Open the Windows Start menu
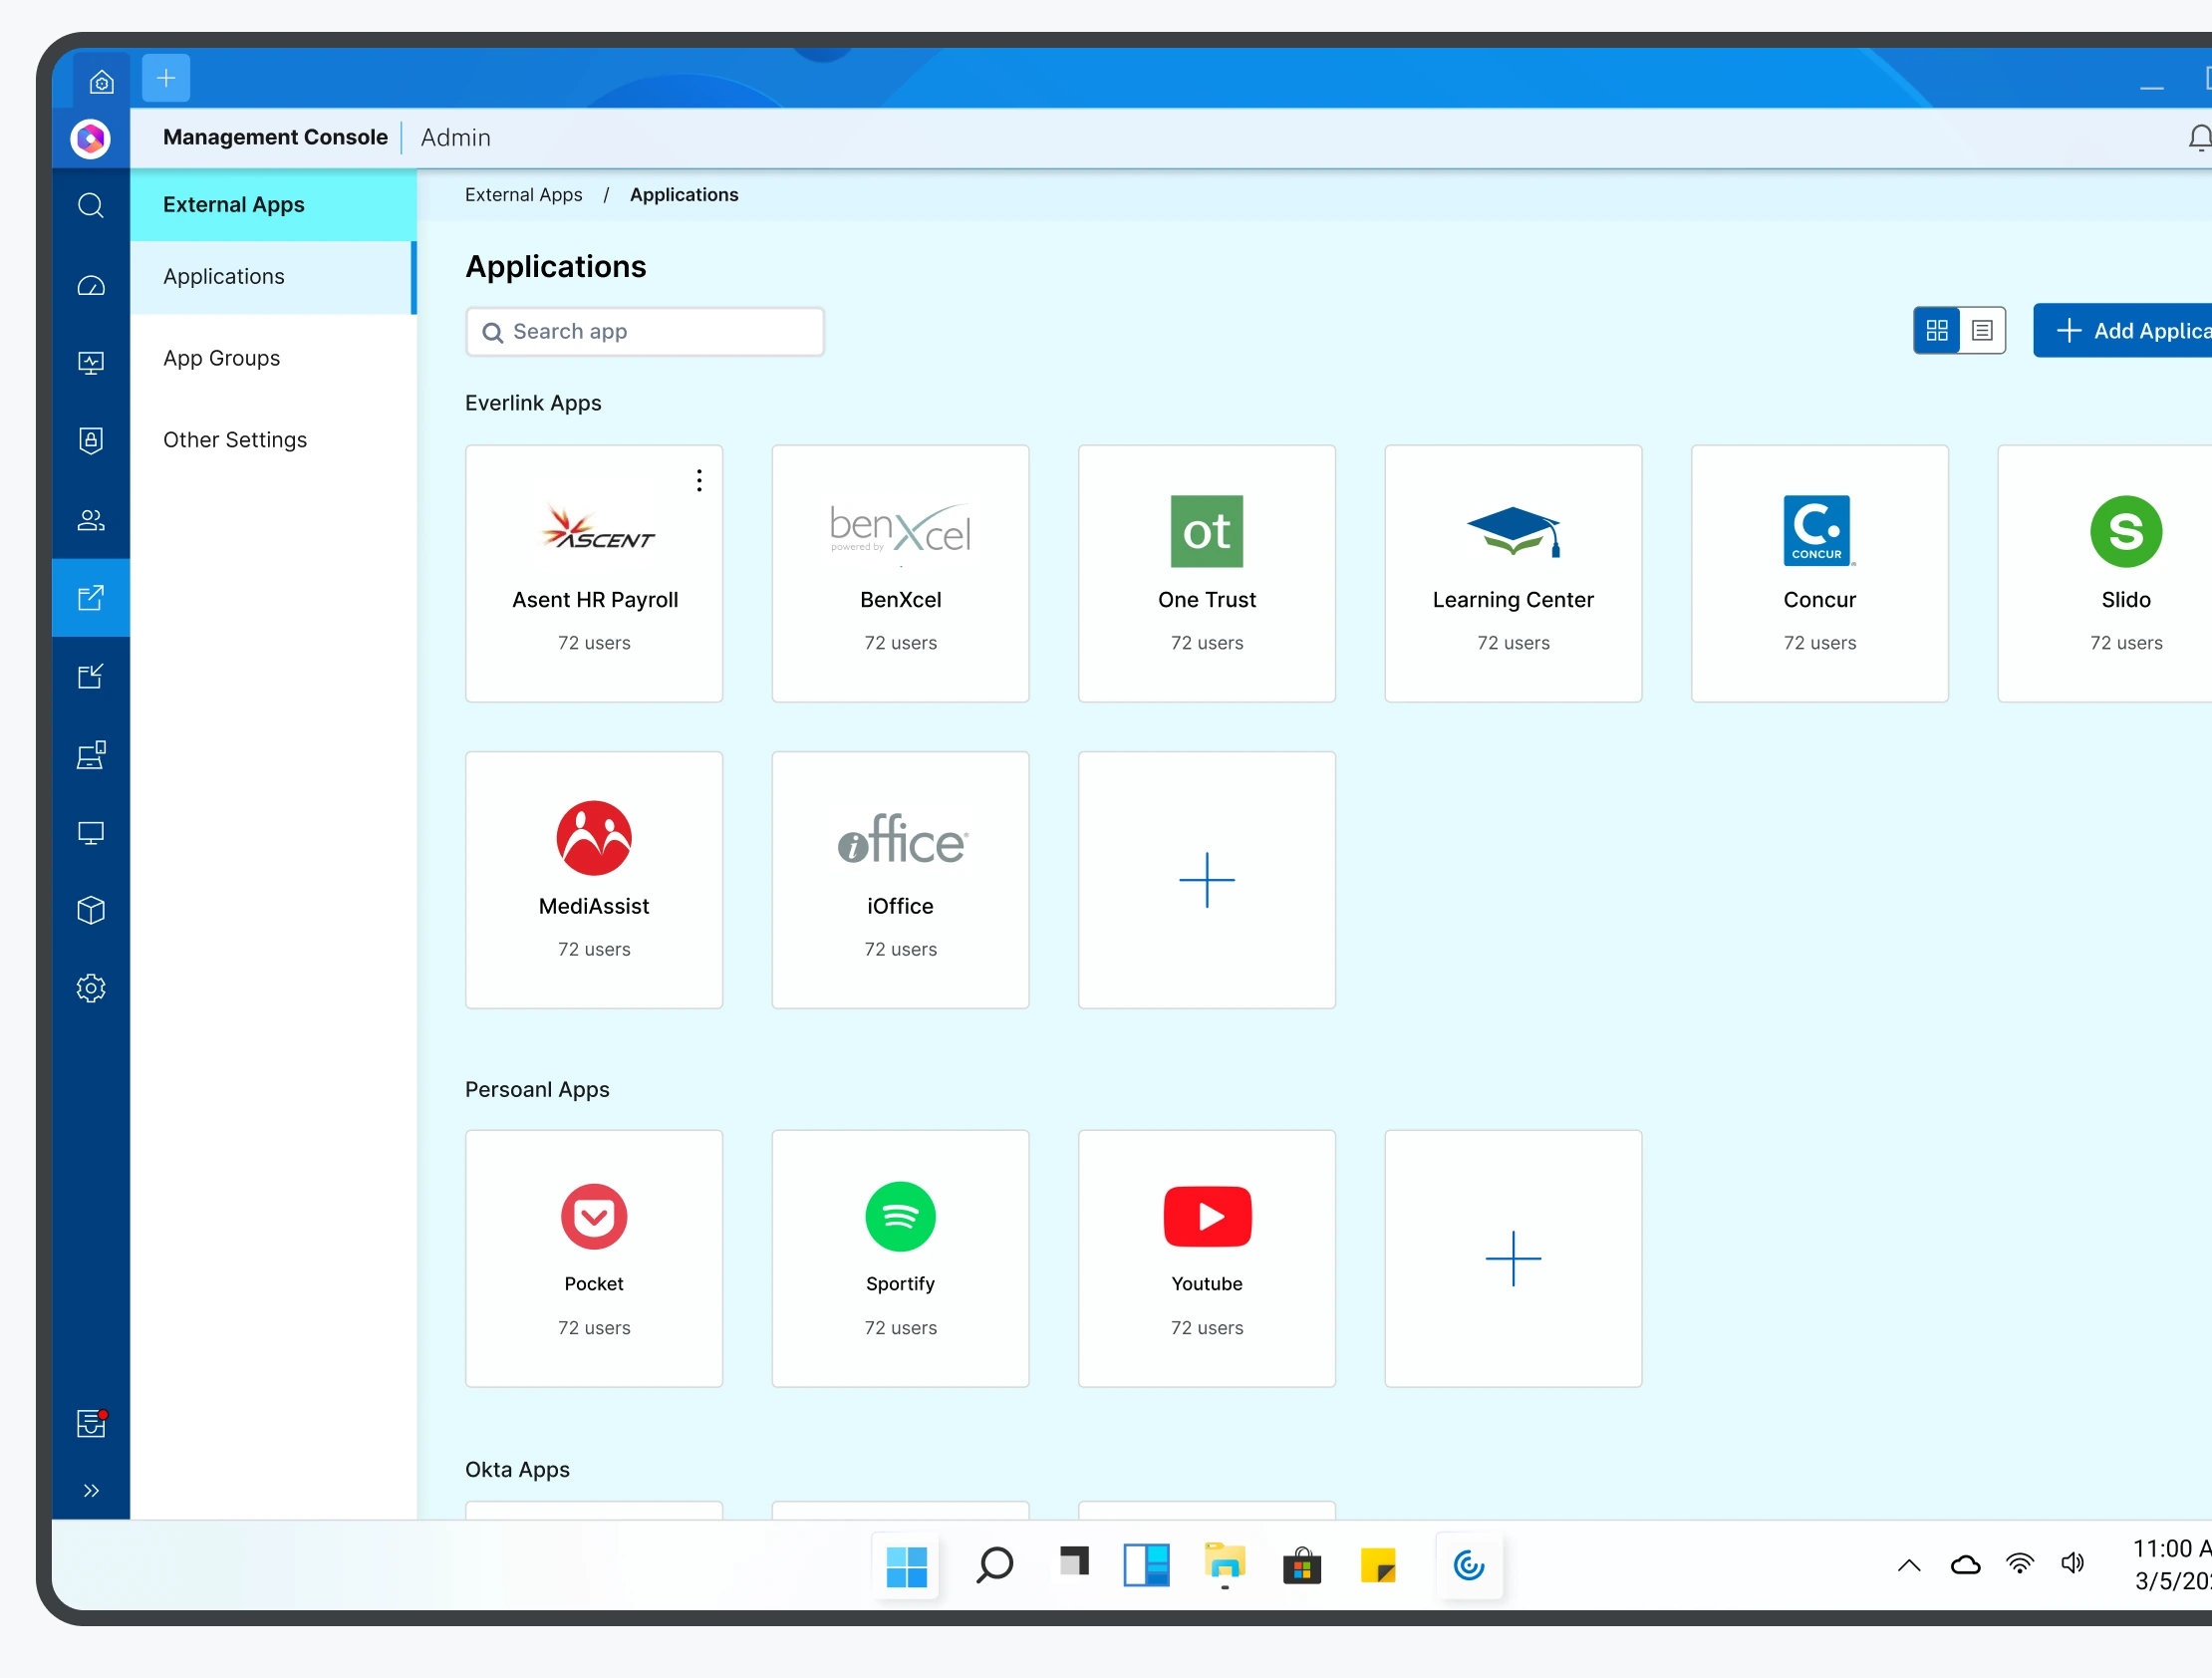 (x=906, y=1566)
